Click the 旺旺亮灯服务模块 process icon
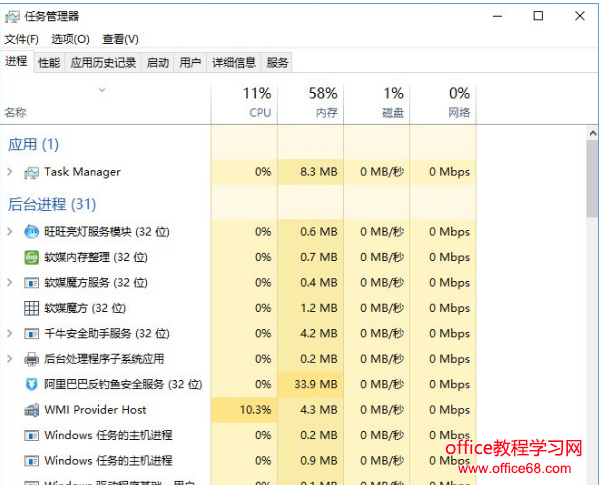The height and width of the screenshot is (485, 601). 31,232
